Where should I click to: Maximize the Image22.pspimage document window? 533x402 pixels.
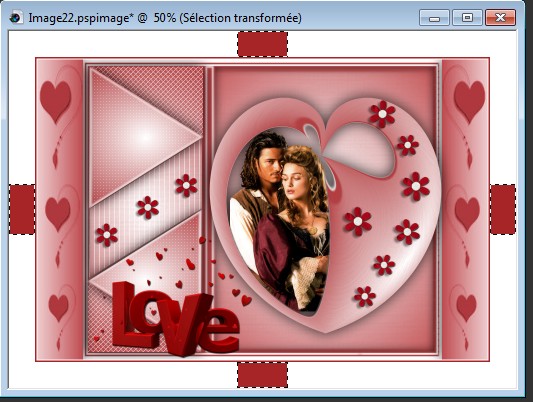[467, 17]
